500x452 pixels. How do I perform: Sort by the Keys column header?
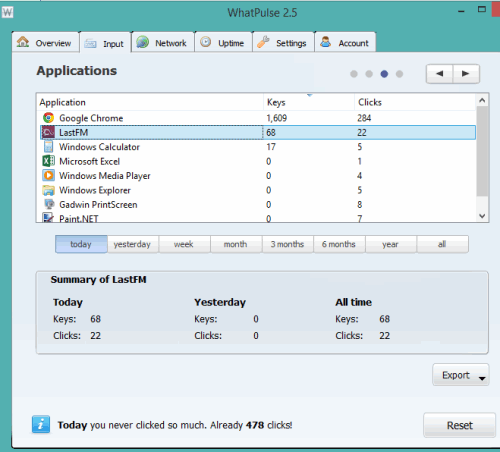click(309, 102)
